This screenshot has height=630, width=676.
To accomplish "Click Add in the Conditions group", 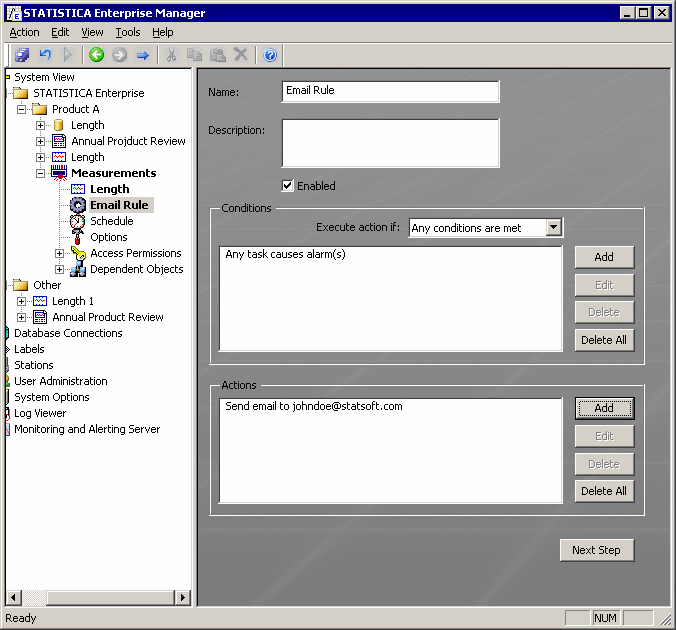I will 604,257.
